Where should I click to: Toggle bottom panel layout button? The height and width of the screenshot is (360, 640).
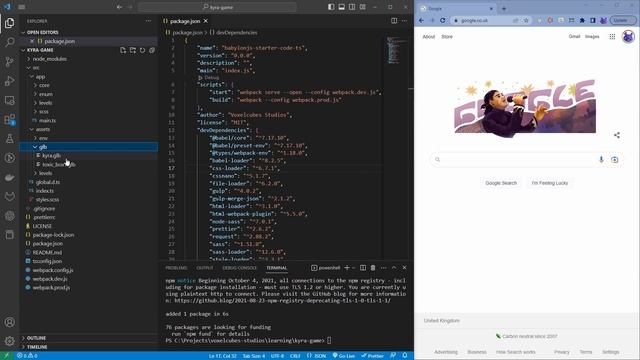tap(342, 7)
